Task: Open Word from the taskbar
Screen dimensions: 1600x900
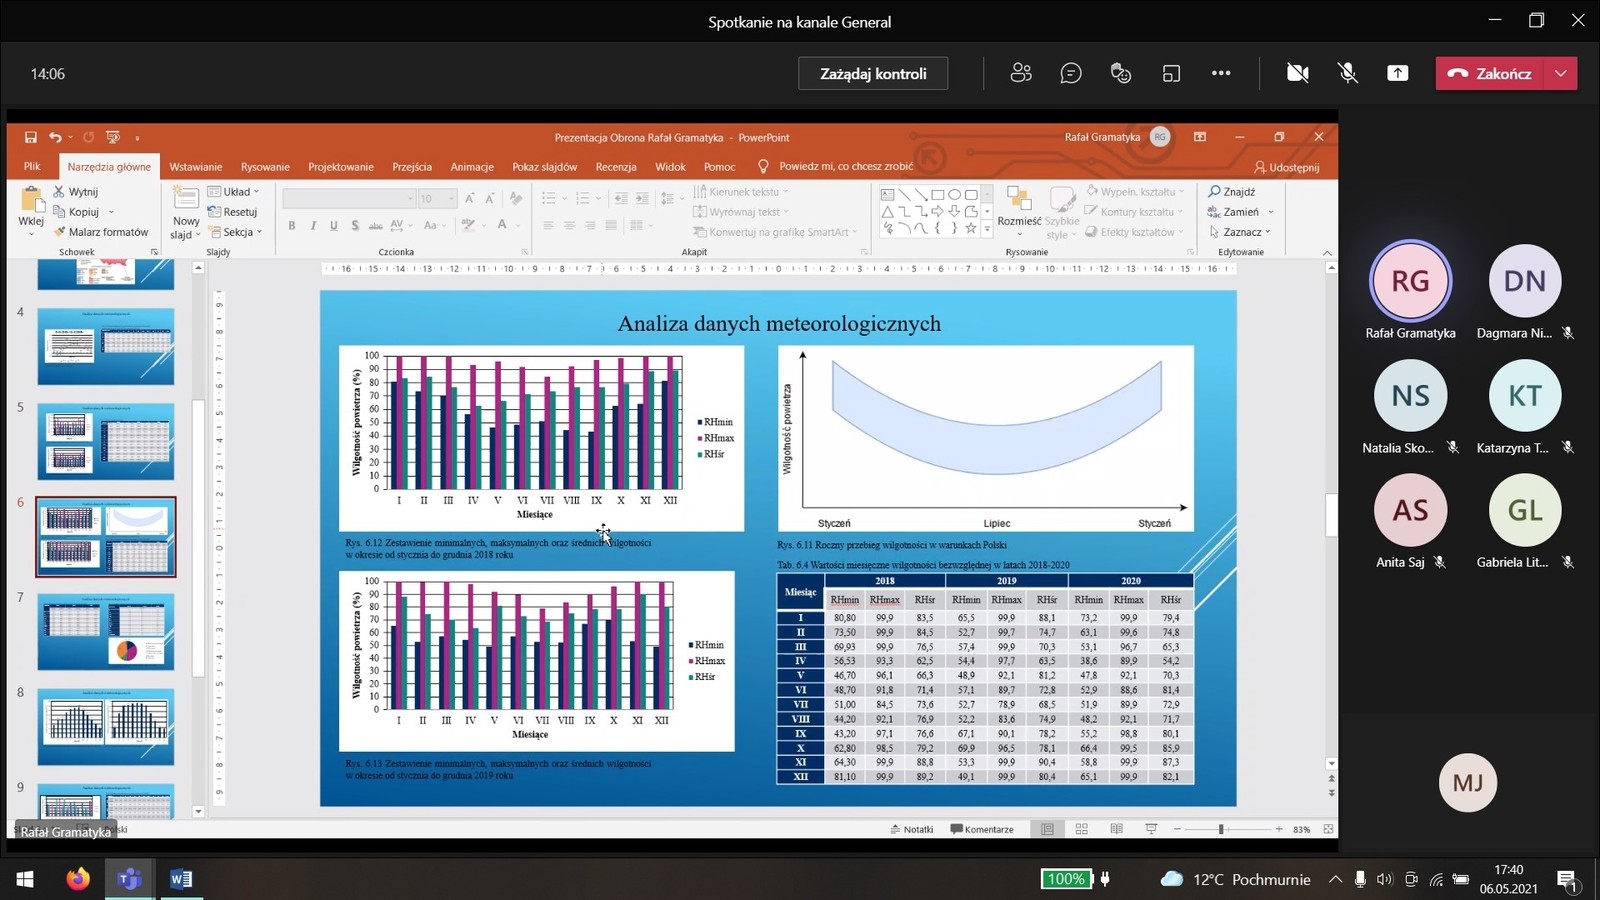Action: click(181, 879)
